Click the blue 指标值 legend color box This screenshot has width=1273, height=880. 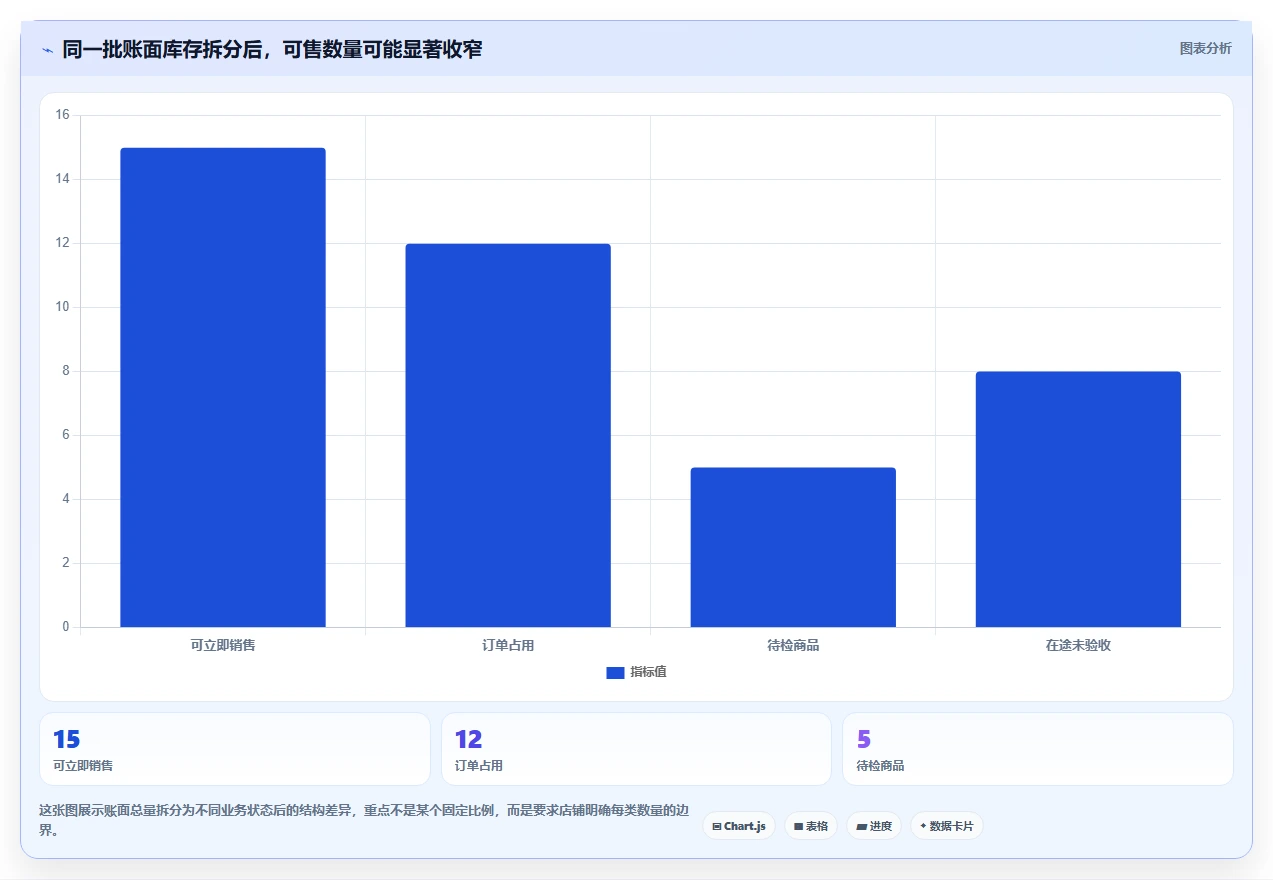tap(615, 672)
